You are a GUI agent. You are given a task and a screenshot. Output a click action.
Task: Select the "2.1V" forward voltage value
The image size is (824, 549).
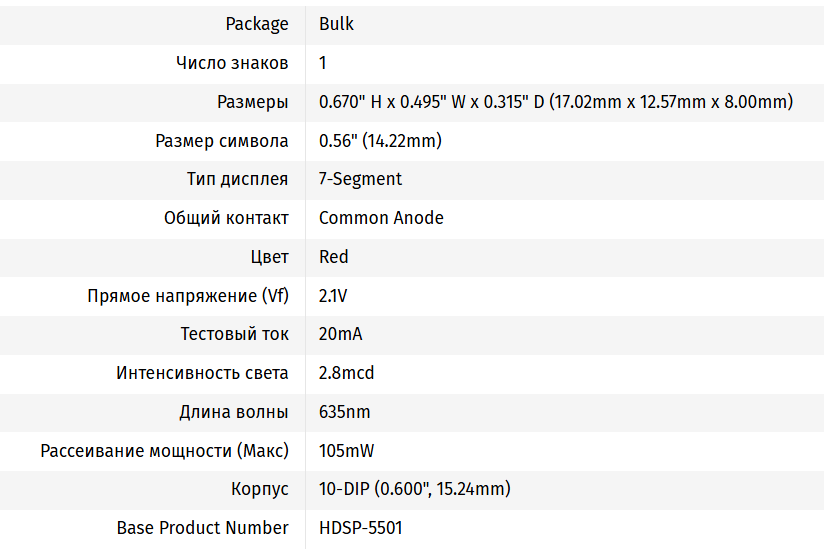(333, 296)
